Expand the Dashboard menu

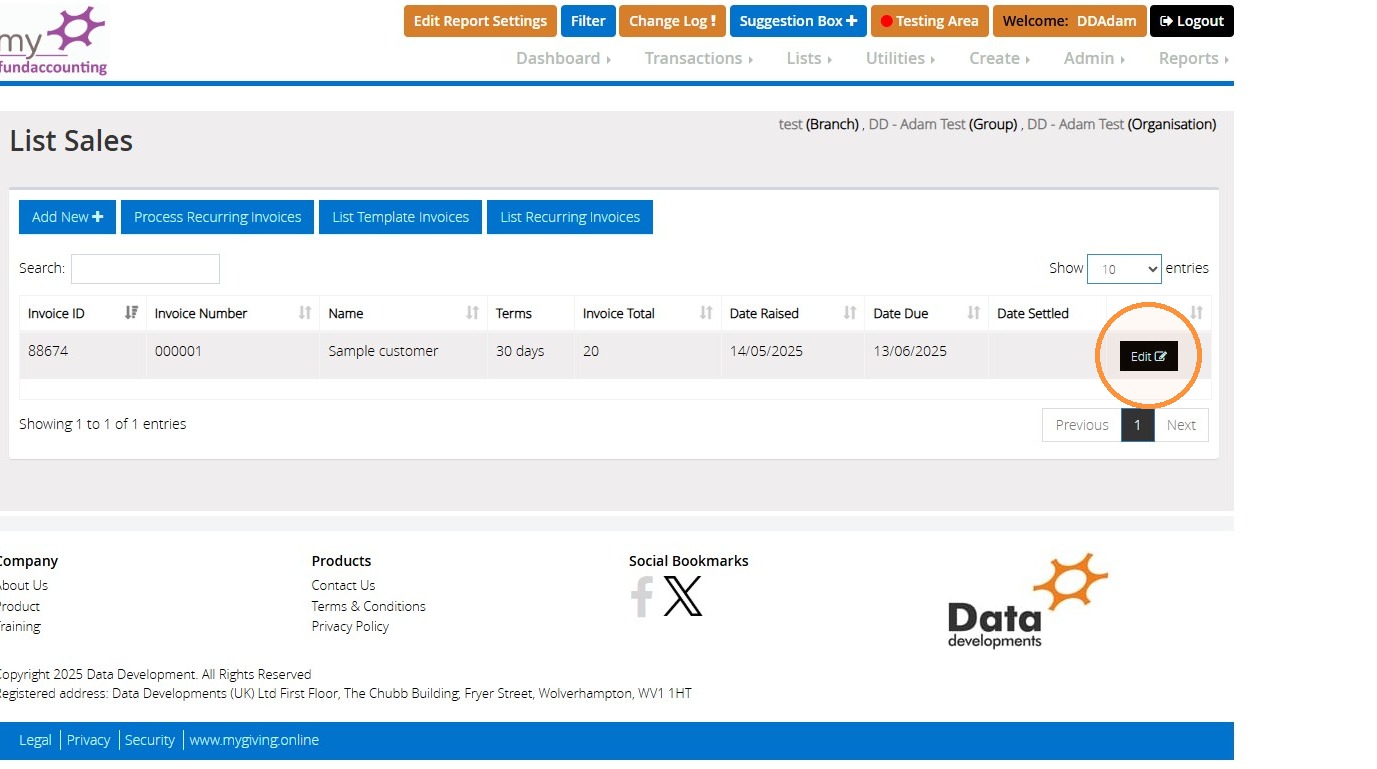tap(563, 58)
